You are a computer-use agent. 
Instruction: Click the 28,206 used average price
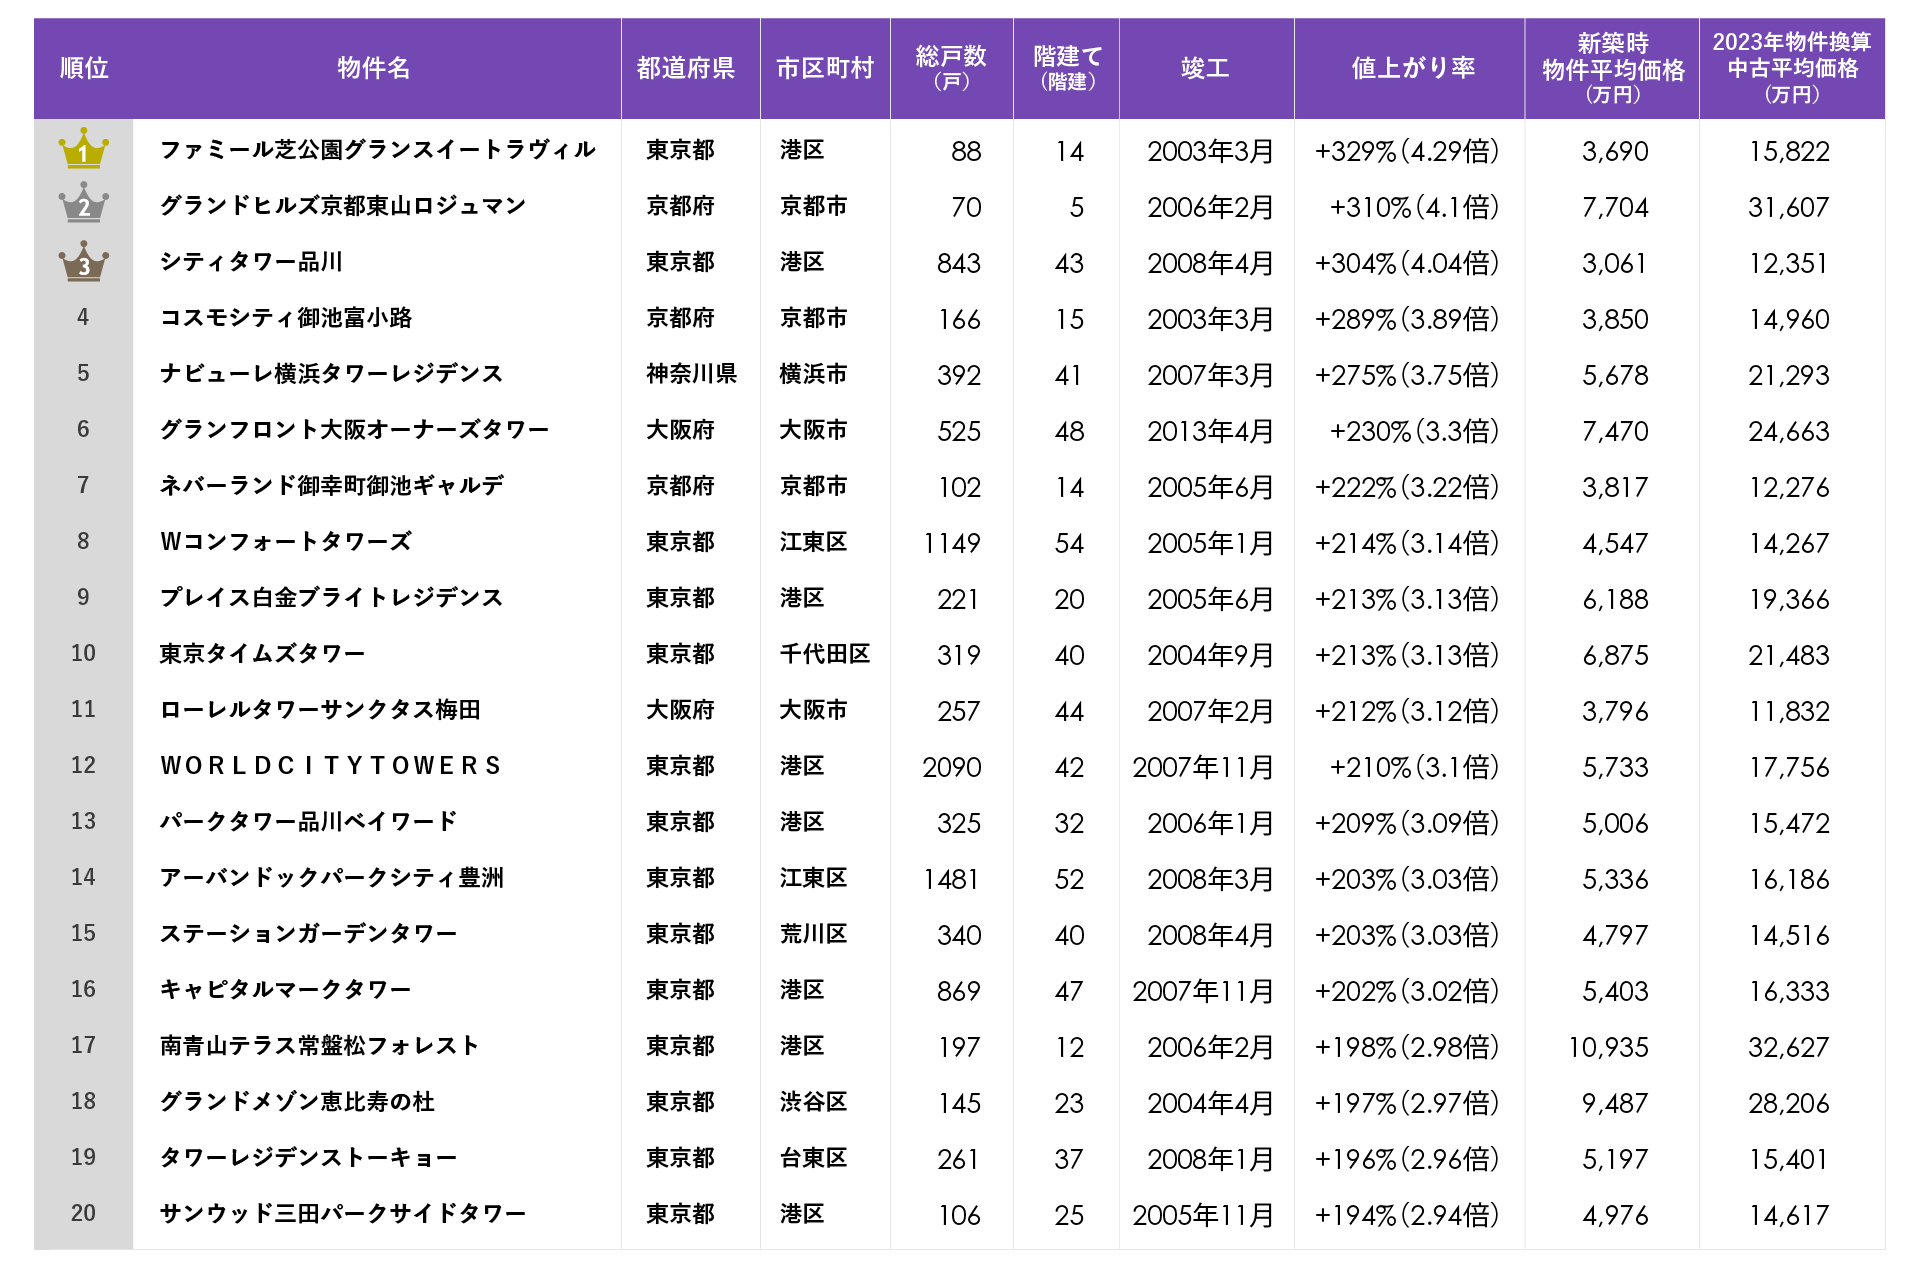[x=1789, y=1103]
